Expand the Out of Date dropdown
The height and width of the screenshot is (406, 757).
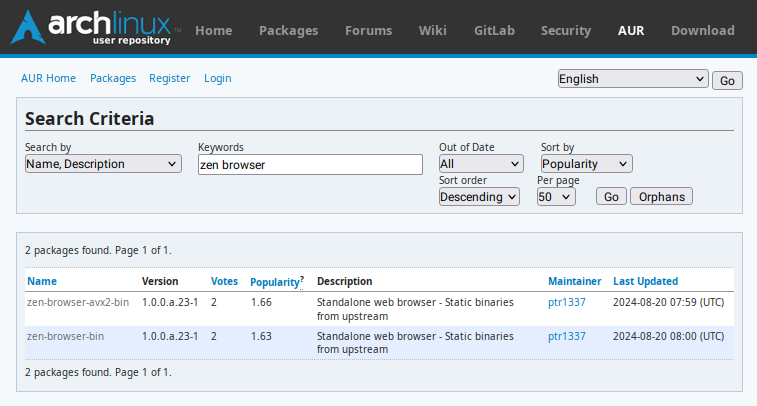481,164
